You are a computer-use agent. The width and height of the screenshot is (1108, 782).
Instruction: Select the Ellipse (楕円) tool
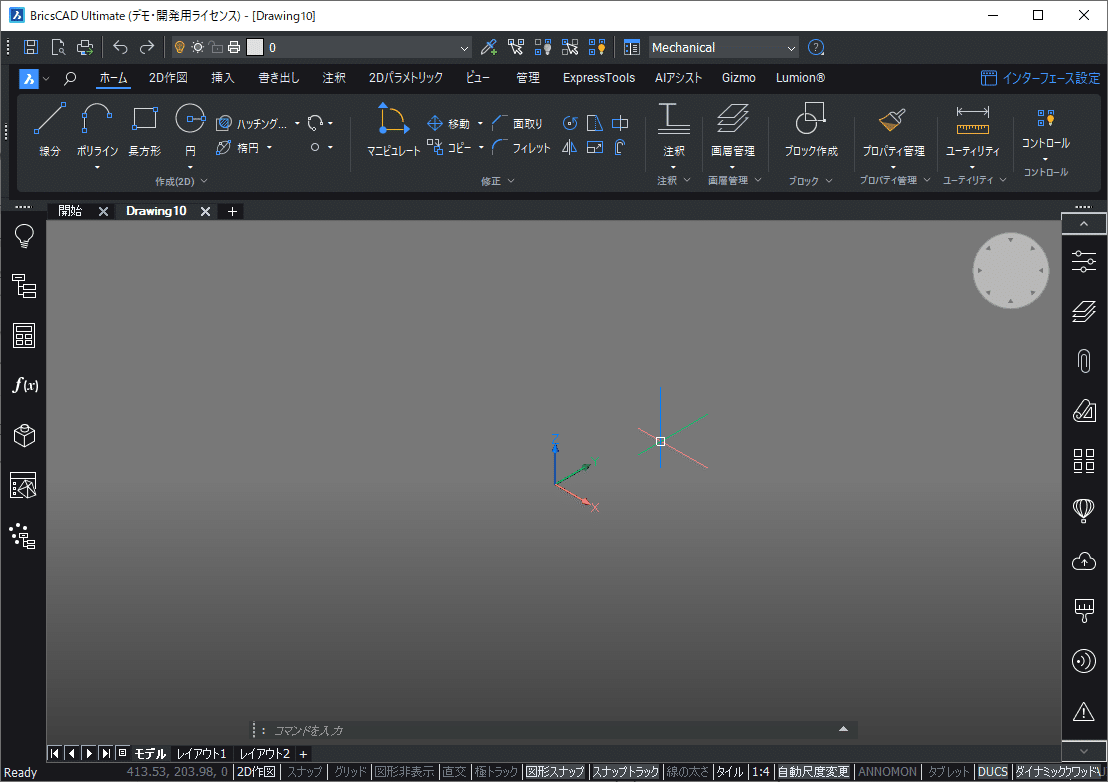point(238,148)
